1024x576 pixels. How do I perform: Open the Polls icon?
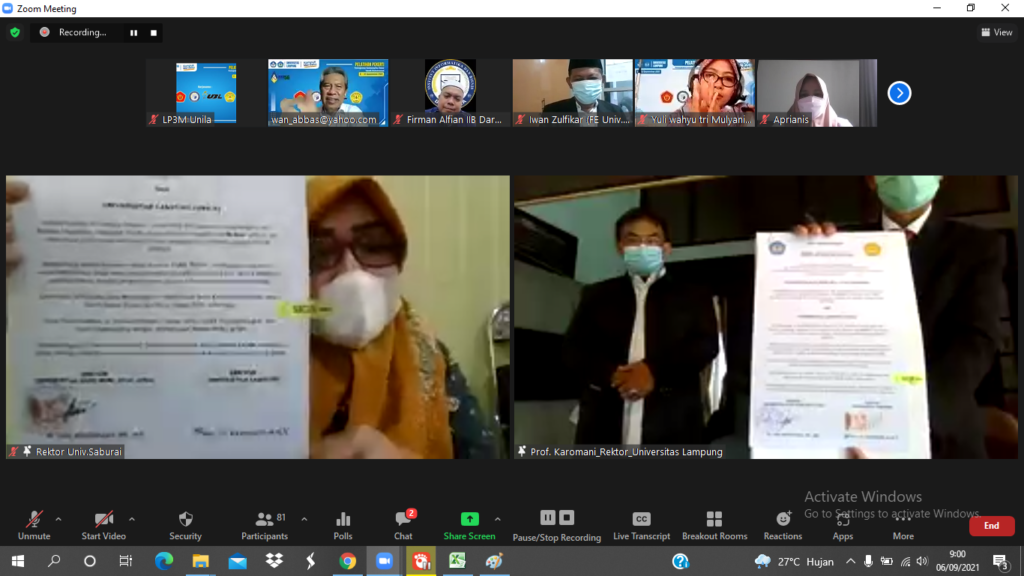(x=343, y=525)
